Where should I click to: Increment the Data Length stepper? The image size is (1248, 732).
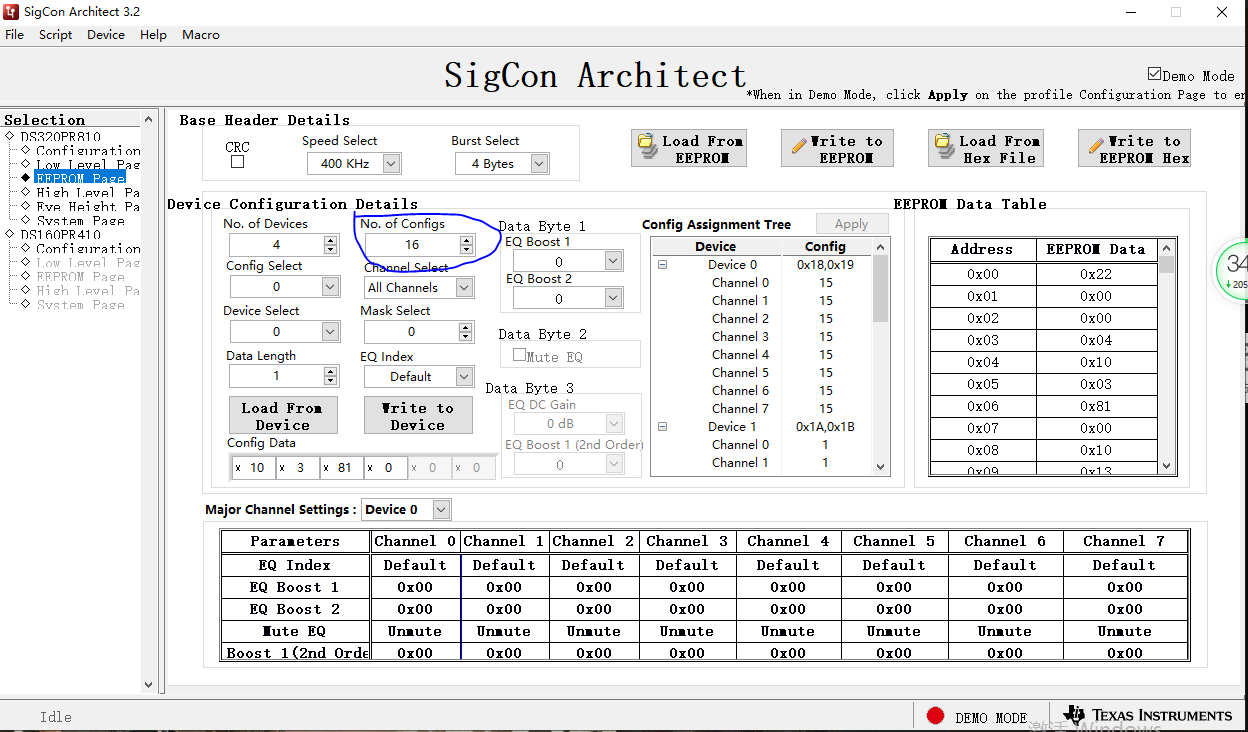(x=331, y=371)
